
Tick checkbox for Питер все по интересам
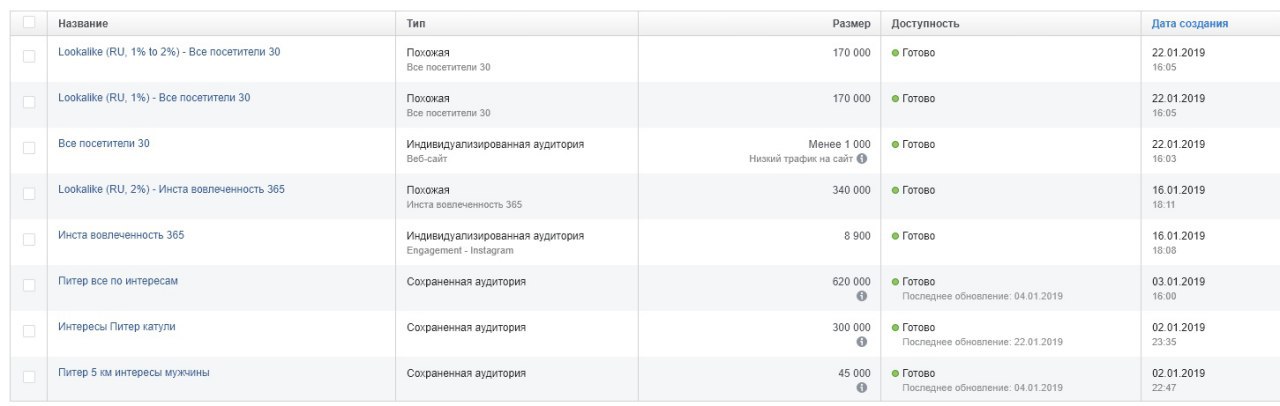point(28,286)
